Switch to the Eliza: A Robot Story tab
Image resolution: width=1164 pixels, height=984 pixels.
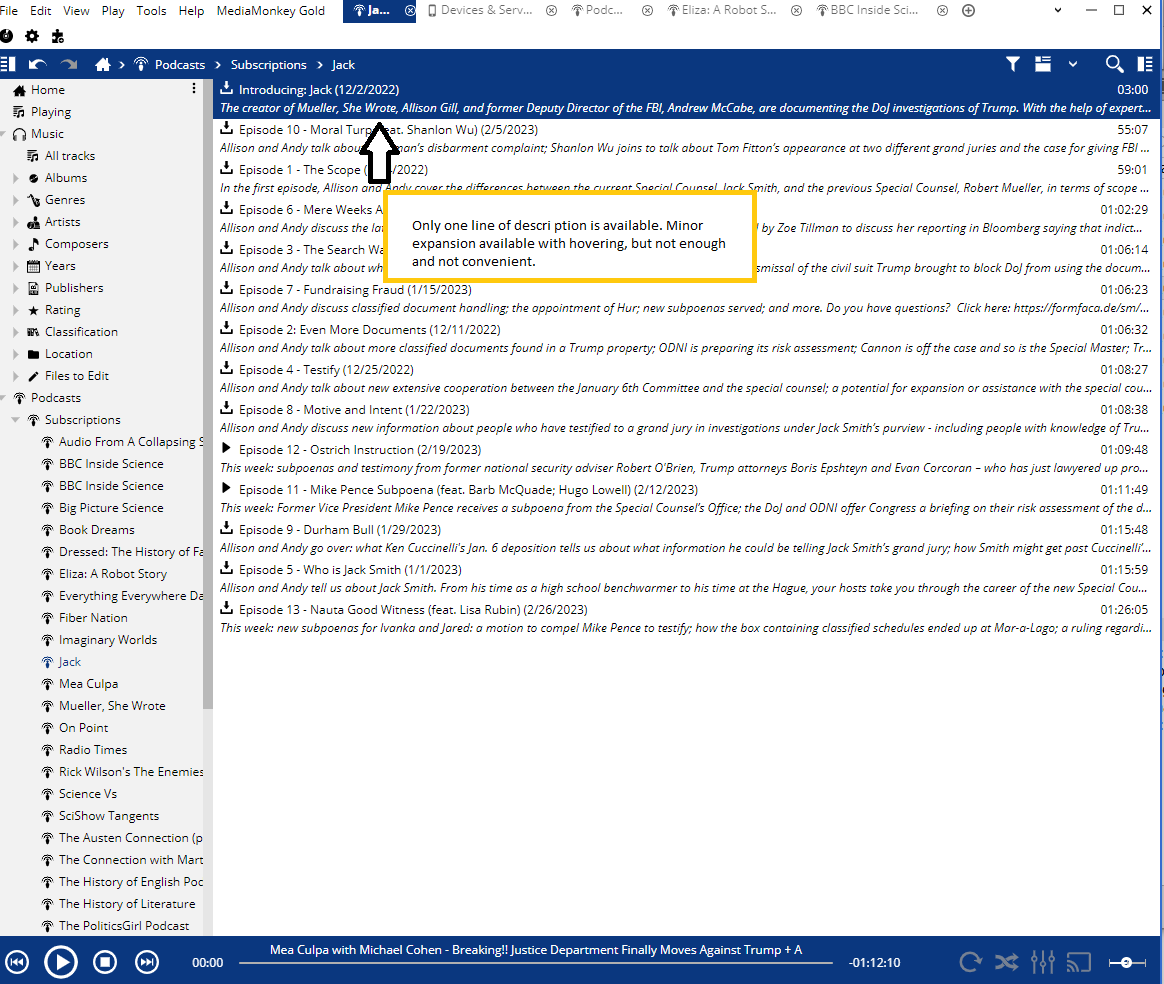pos(722,10)
